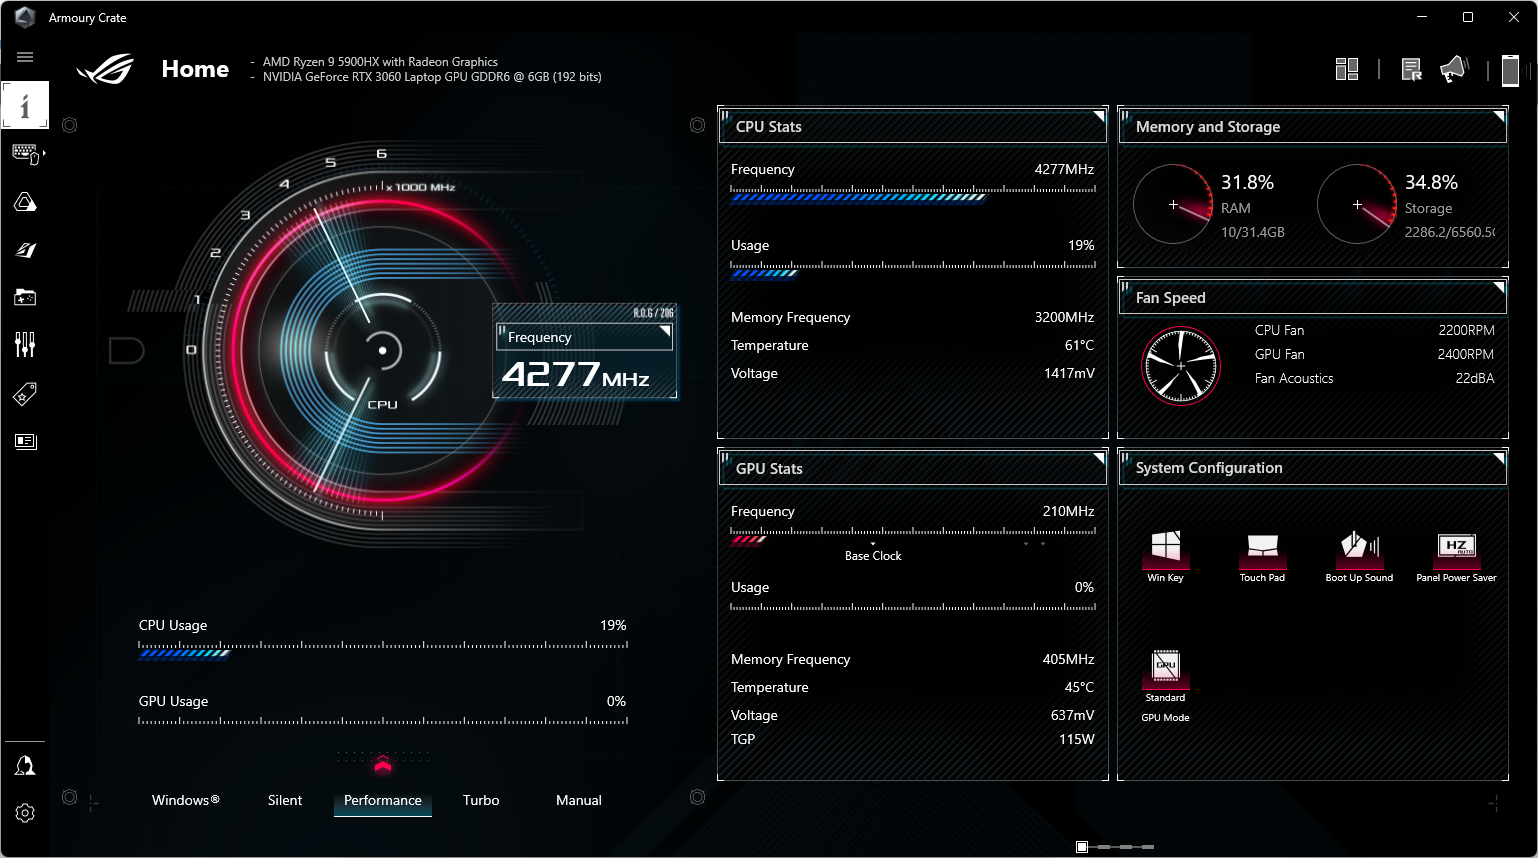The image size is (1538, 858).
Task: Expand the System Configuration panel corner
Action: coord(1499,458)
